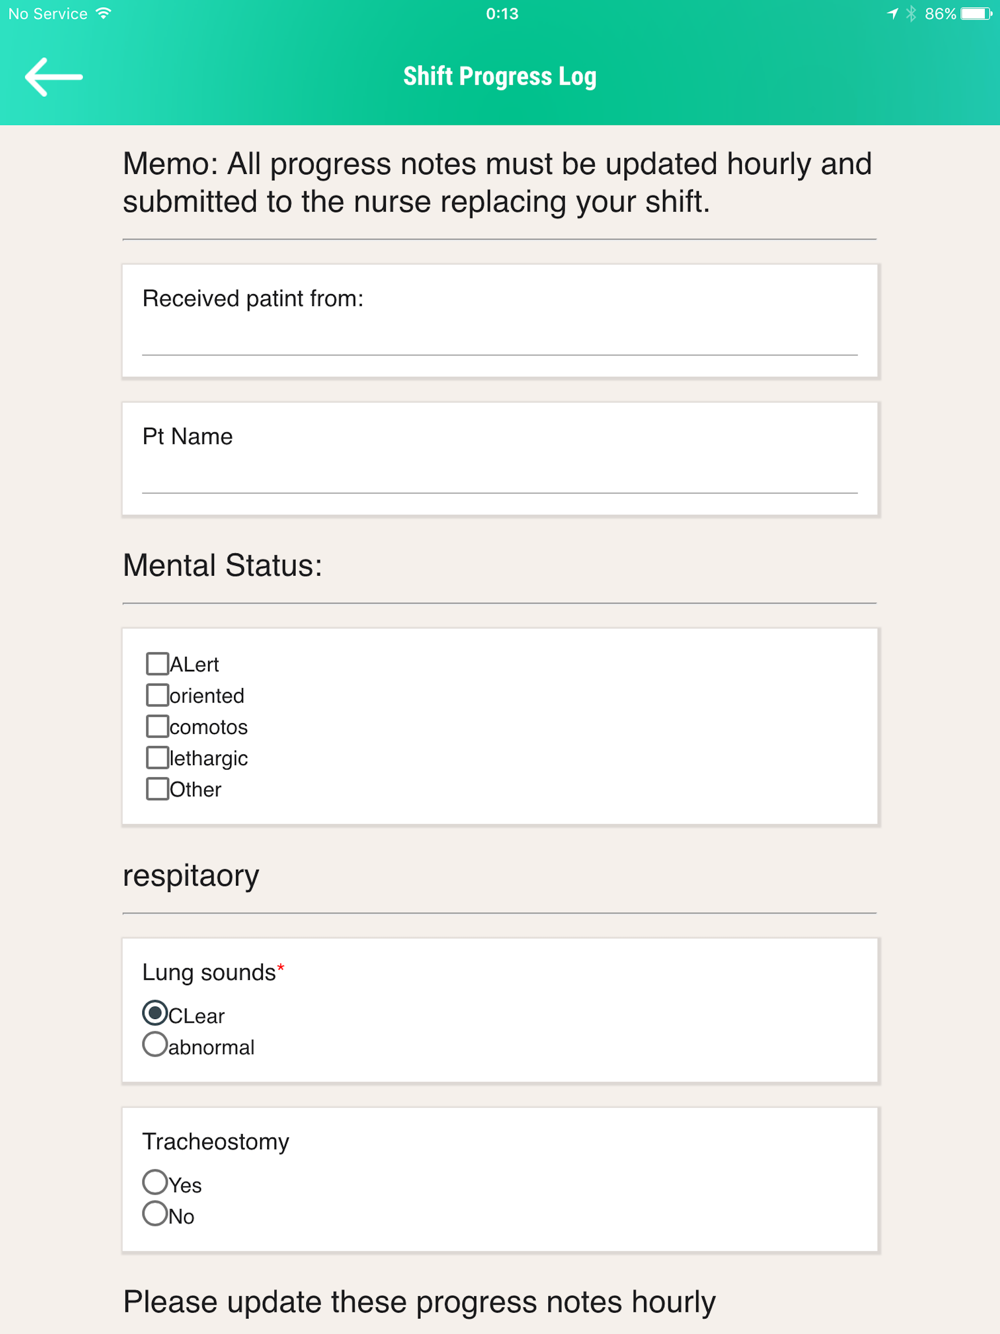Image resolution: width=1000 pixels, height=1334 pixels.
Task: Tap the Pt Name input field
Action: click(499, 475)
